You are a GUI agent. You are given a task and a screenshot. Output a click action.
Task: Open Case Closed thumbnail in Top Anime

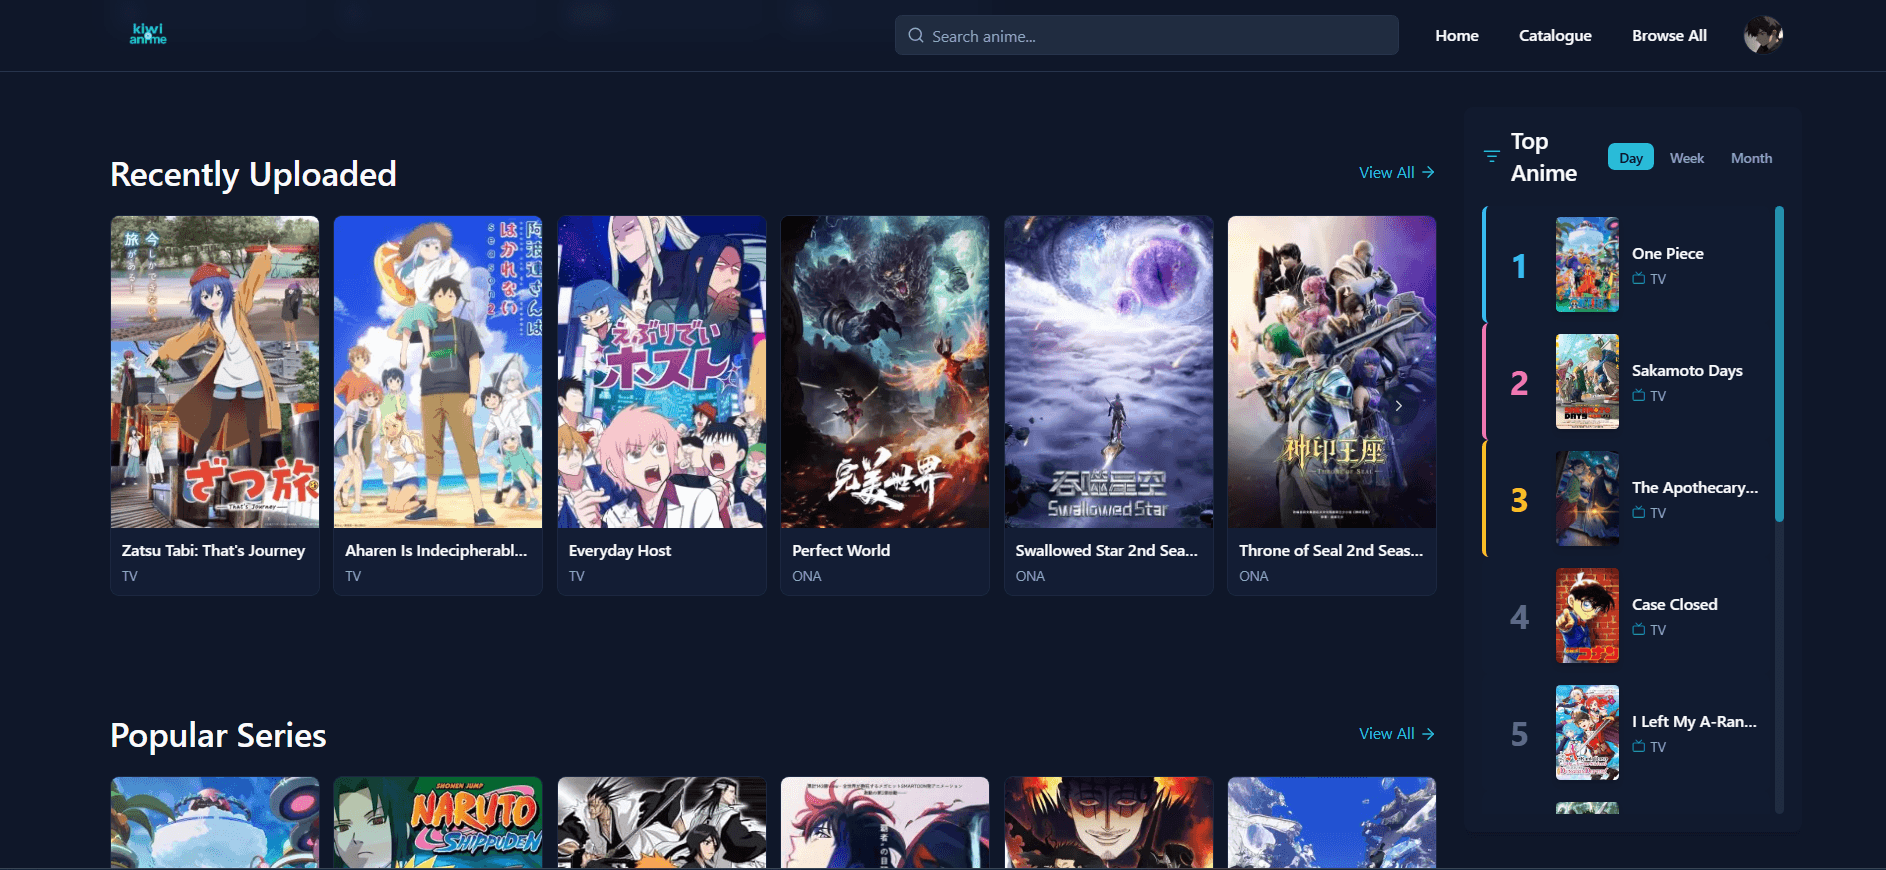click(x=1587, y=616)
